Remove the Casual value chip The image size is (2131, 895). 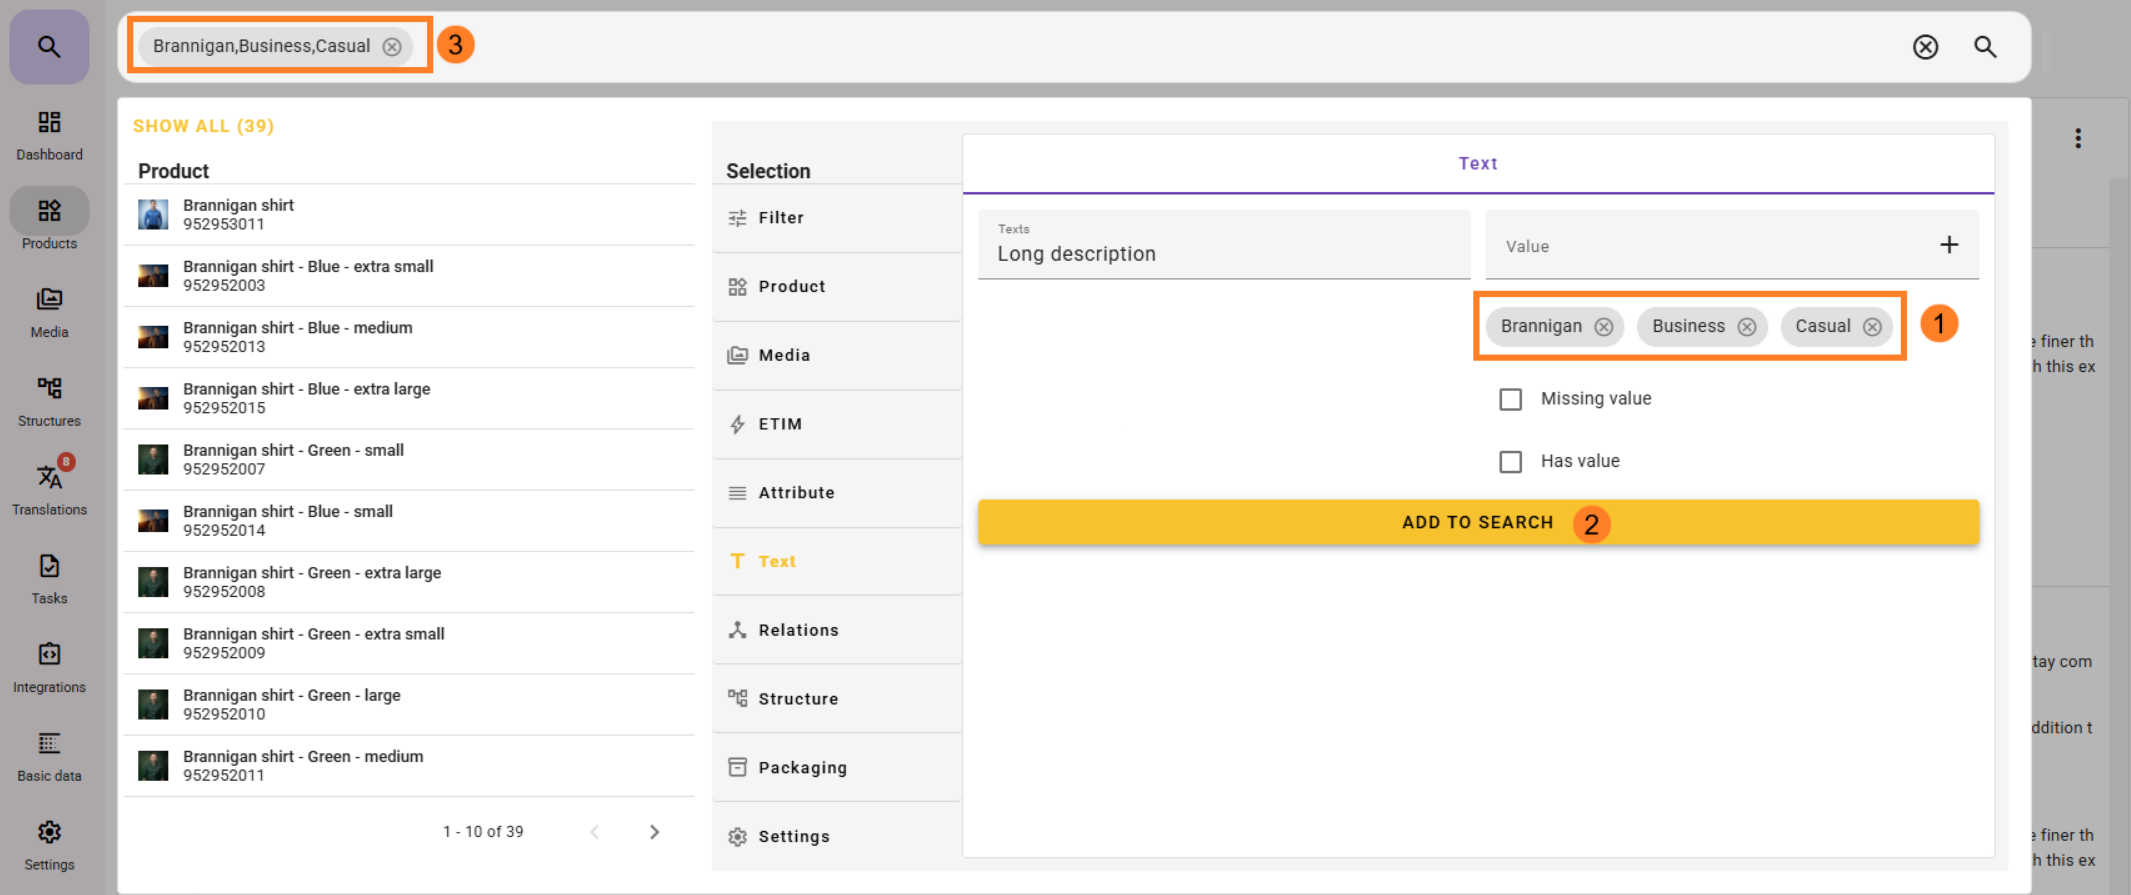point(1871,327)
